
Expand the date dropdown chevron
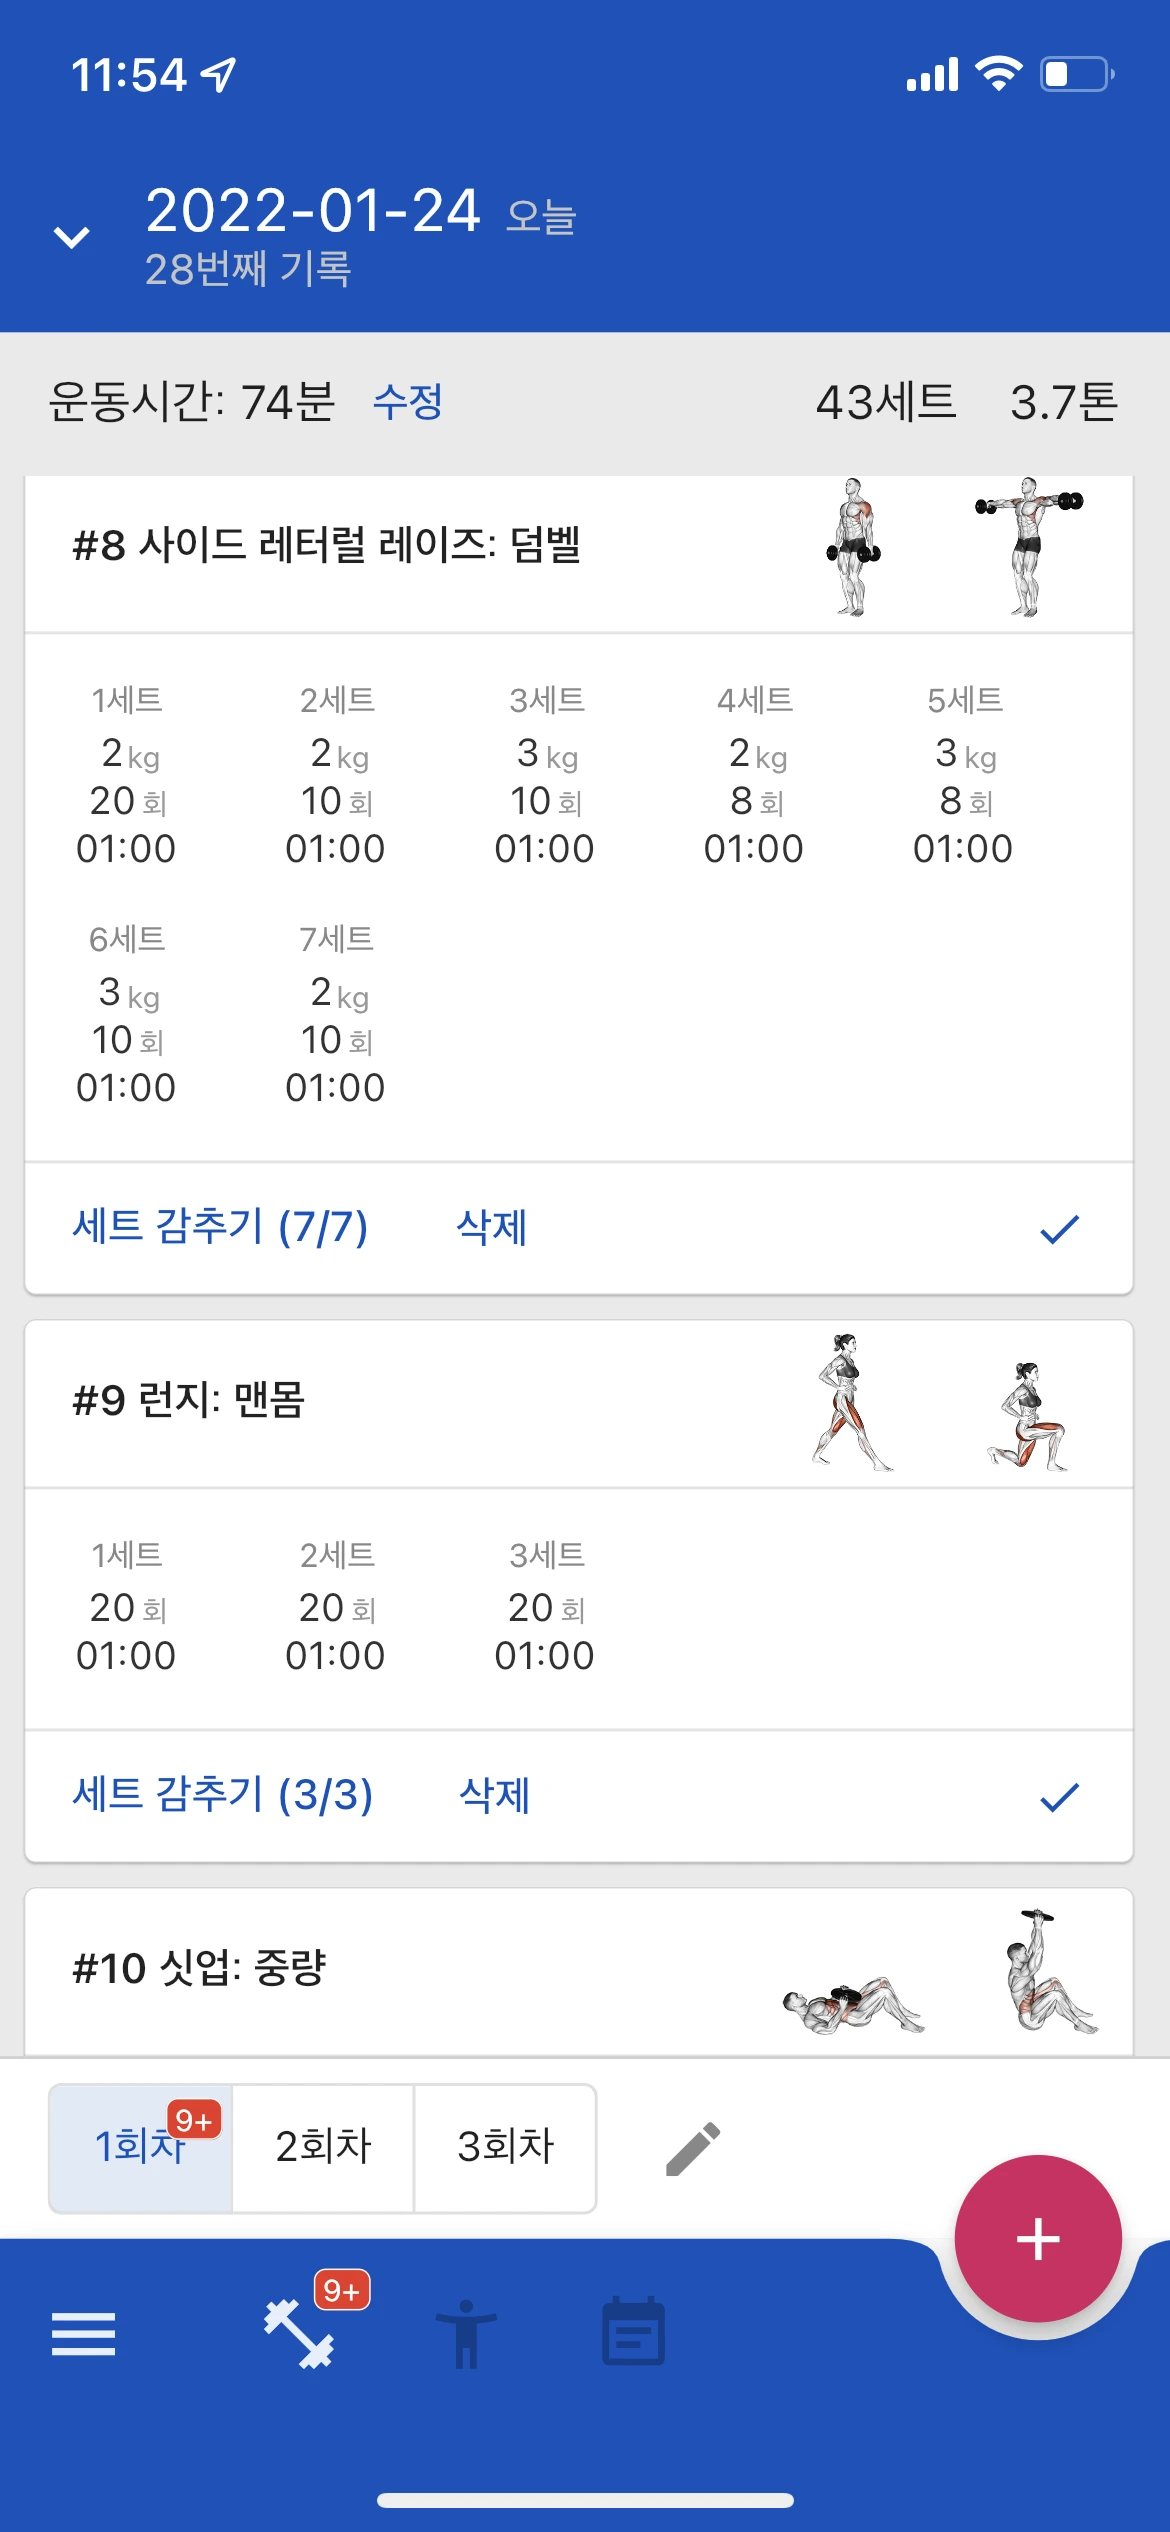(x=72, y=237)
